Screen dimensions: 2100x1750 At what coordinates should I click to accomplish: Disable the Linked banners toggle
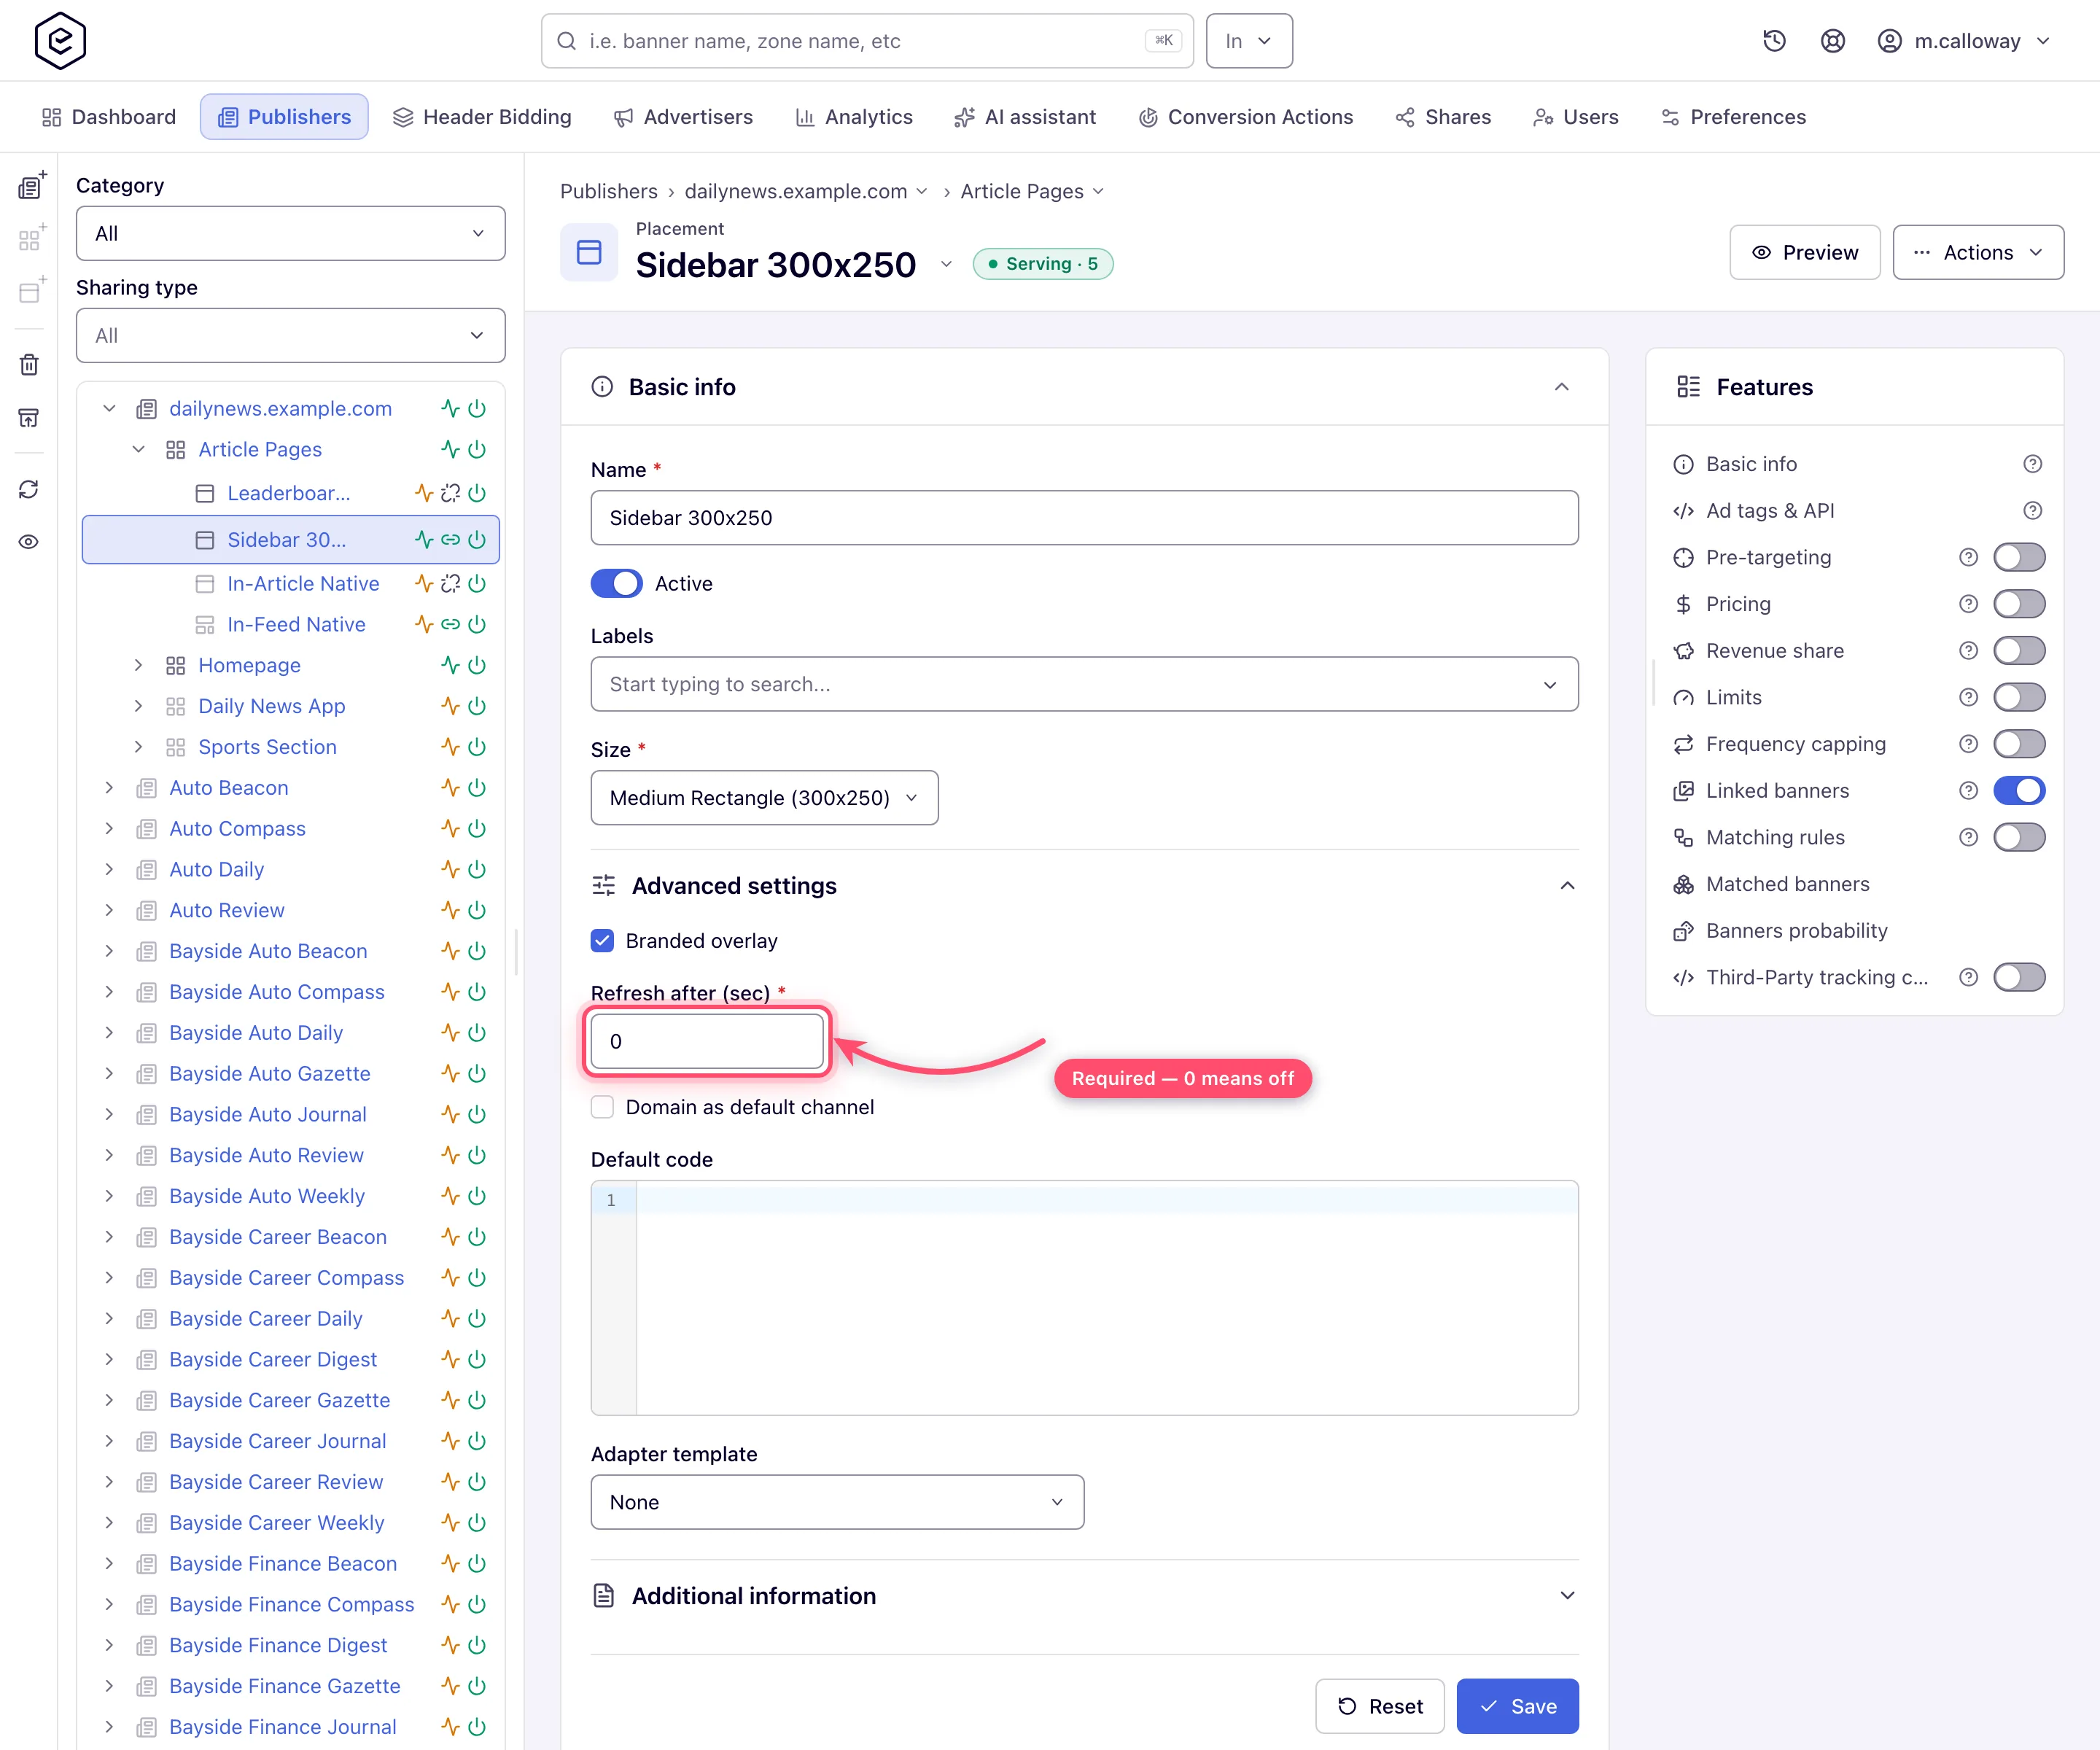click(x=2018, y=791)
